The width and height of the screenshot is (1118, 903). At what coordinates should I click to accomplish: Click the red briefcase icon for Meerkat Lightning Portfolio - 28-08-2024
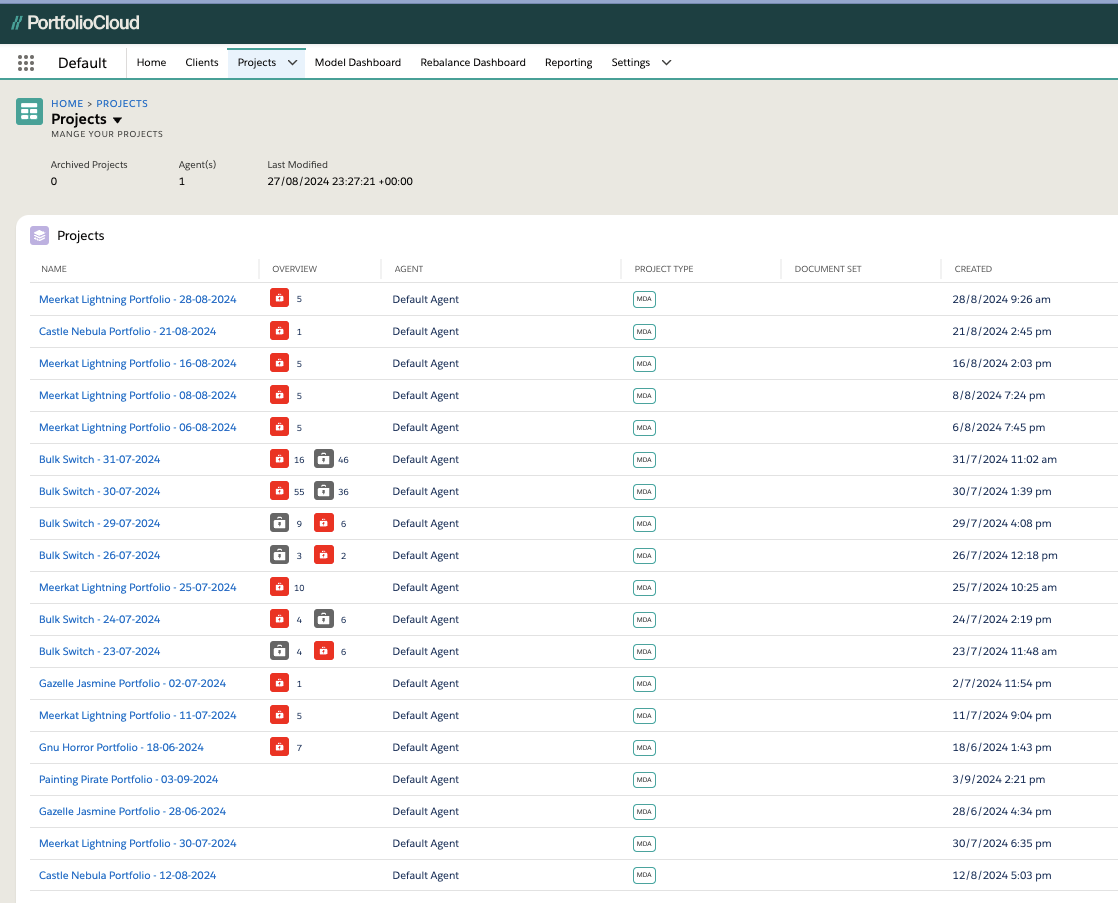click(279, 298)
